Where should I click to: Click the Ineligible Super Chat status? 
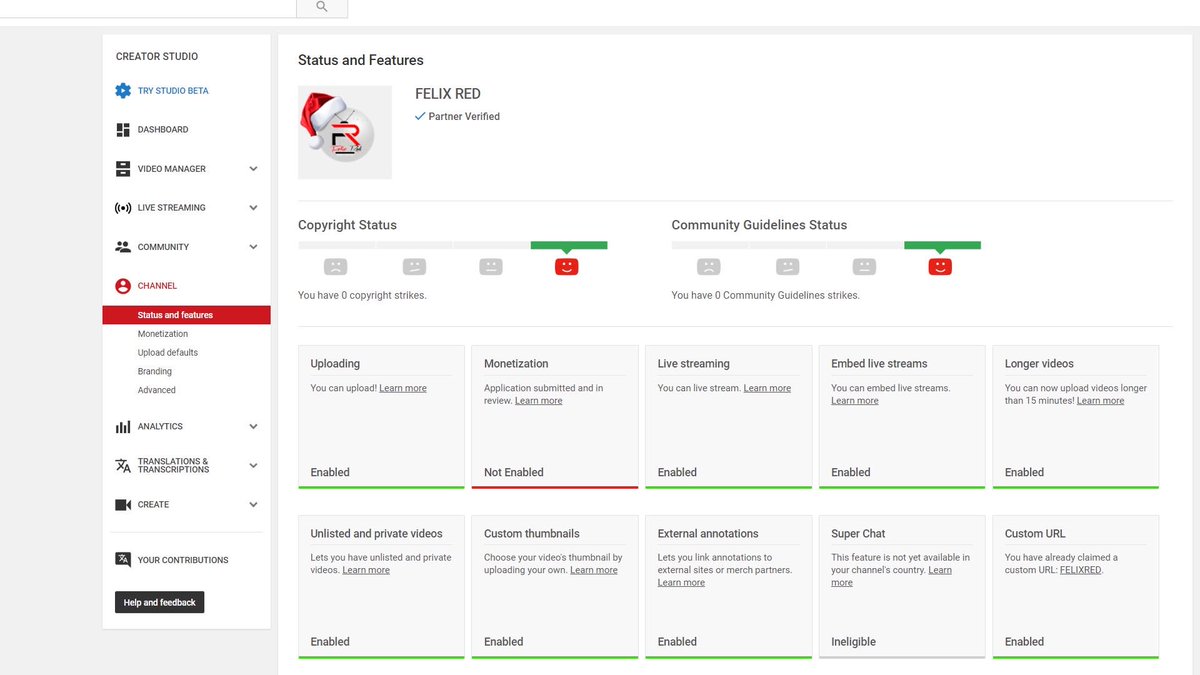tap(852, 642)
